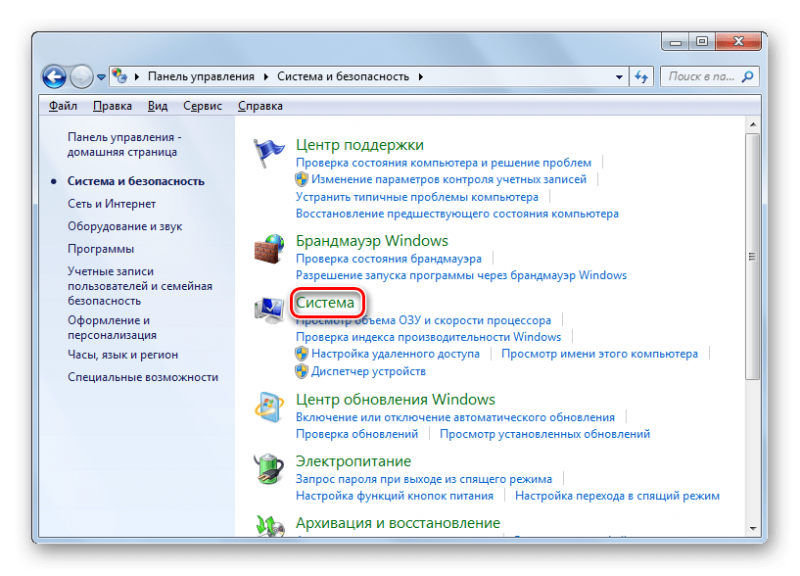Click Проверка обновлений

tap(357, 434)
